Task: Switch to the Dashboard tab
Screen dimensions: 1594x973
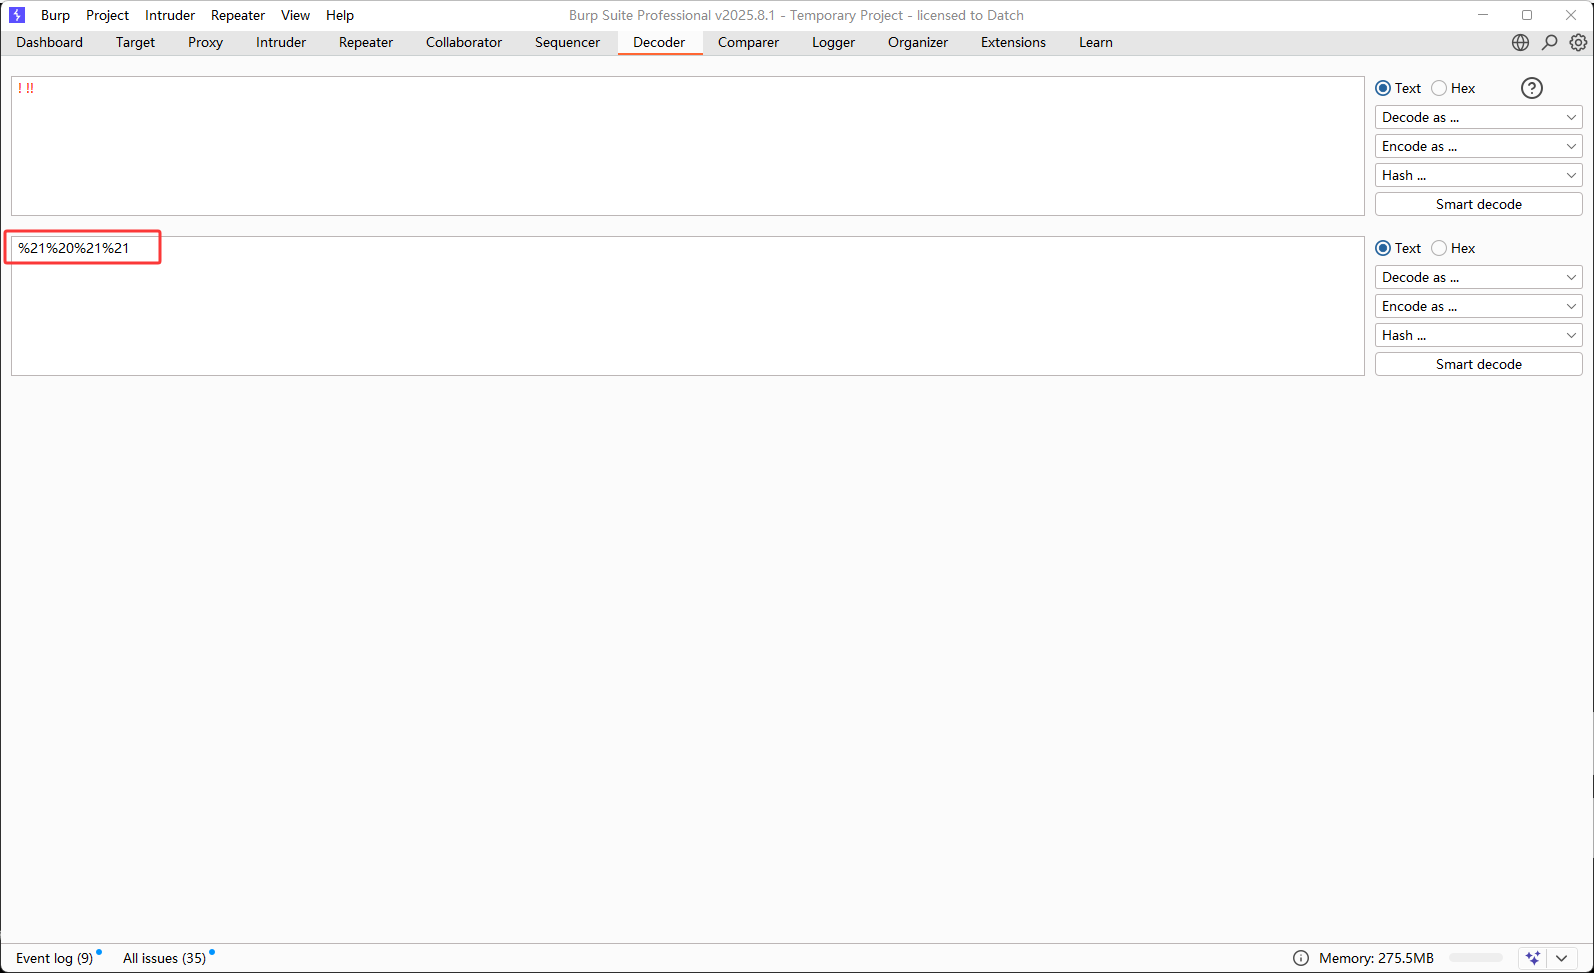Action: point(50,42)
